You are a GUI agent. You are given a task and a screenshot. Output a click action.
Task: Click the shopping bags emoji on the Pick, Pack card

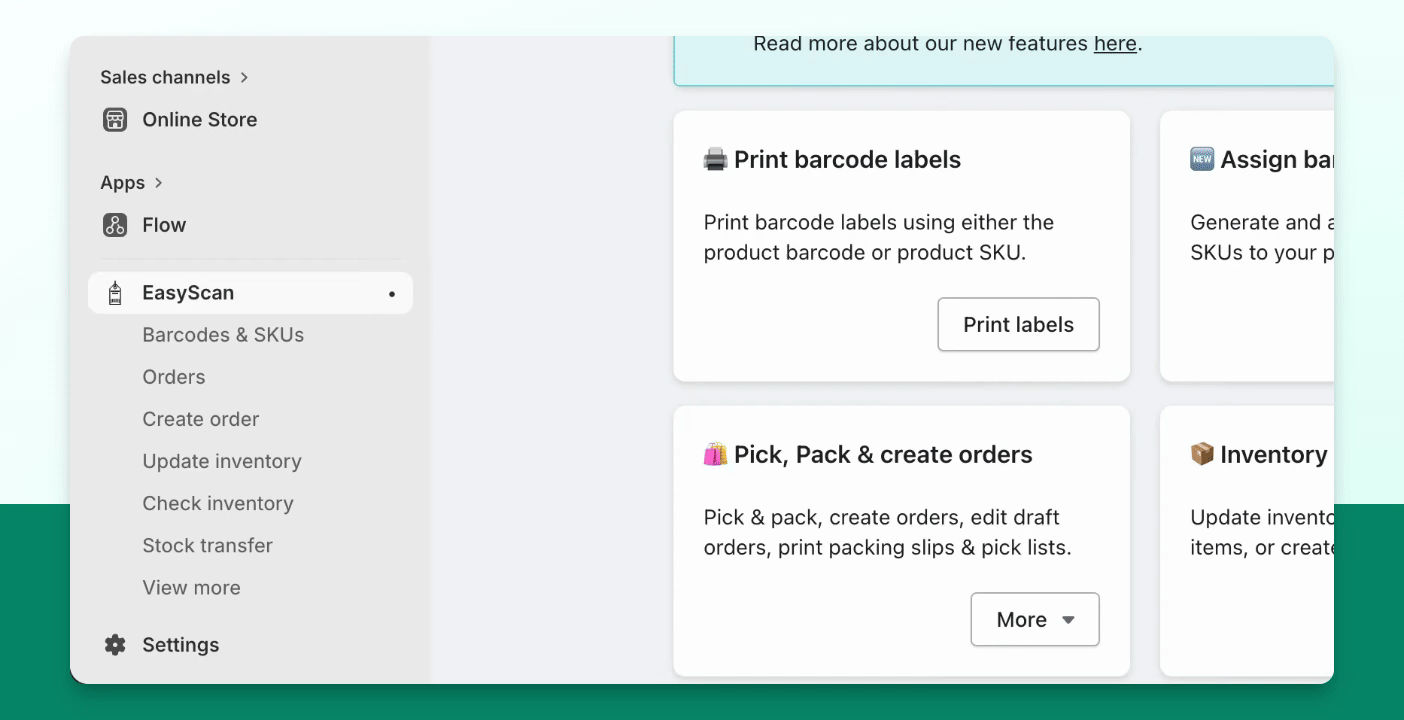[x=715, y=455]
